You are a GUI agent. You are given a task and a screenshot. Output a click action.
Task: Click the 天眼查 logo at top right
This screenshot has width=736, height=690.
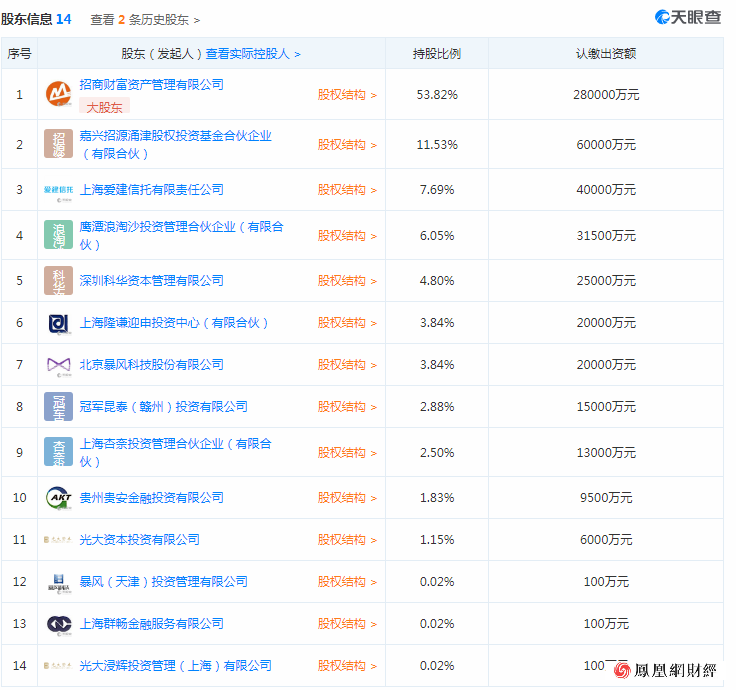pos(688,17)
